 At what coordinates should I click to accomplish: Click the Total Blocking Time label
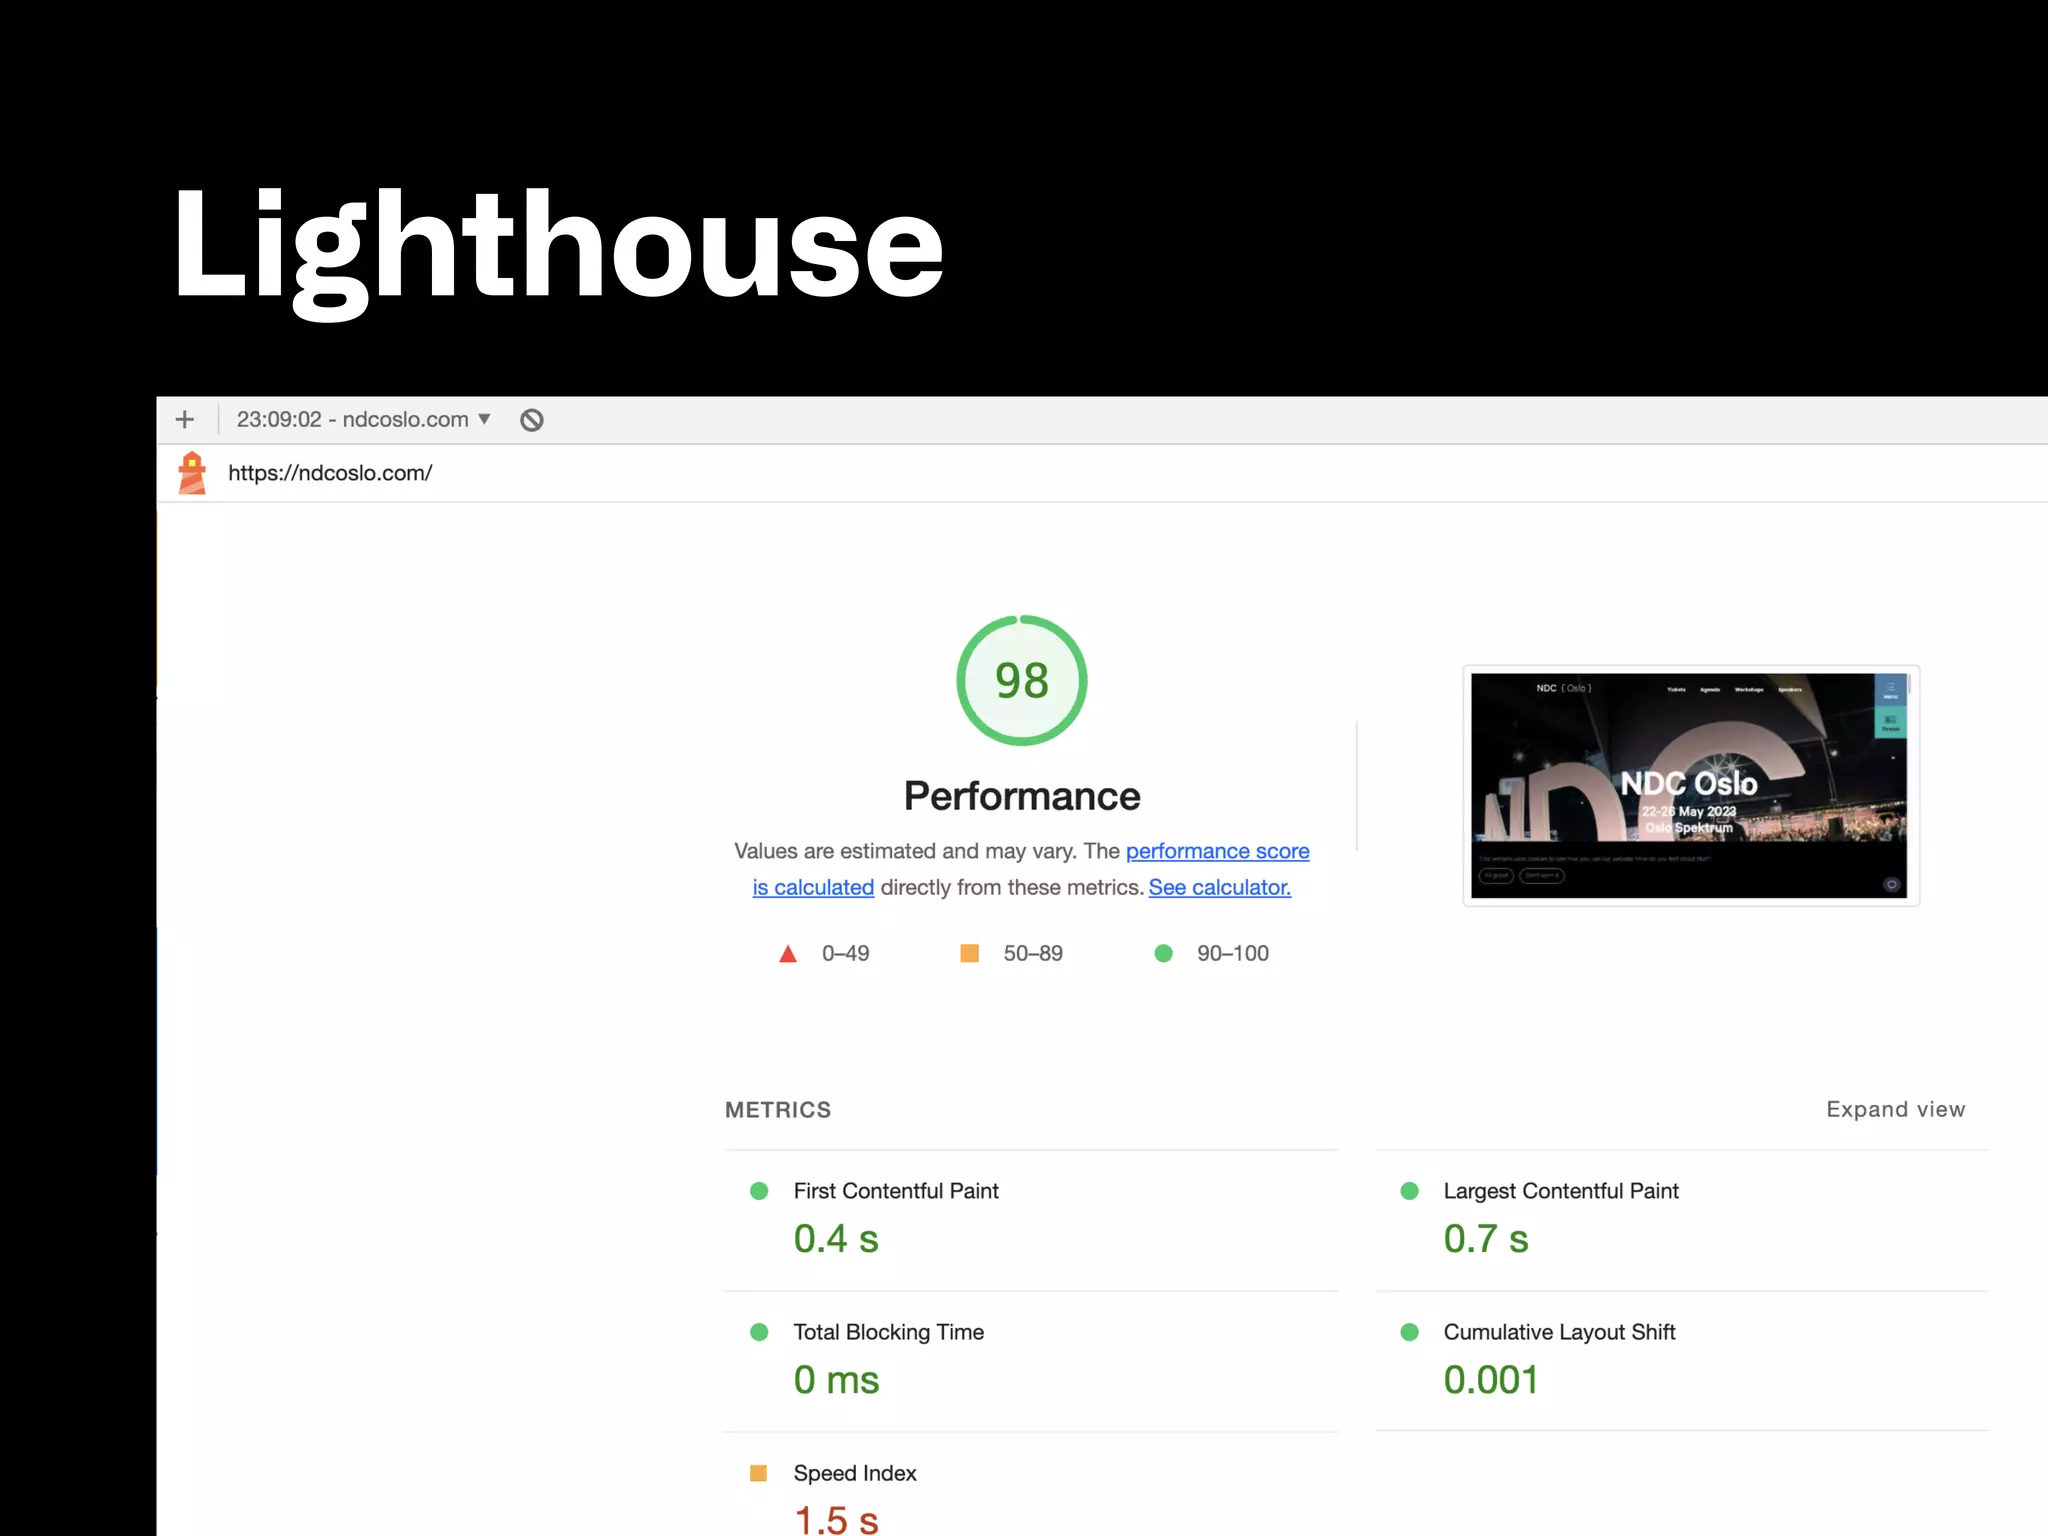(889, 1332)
